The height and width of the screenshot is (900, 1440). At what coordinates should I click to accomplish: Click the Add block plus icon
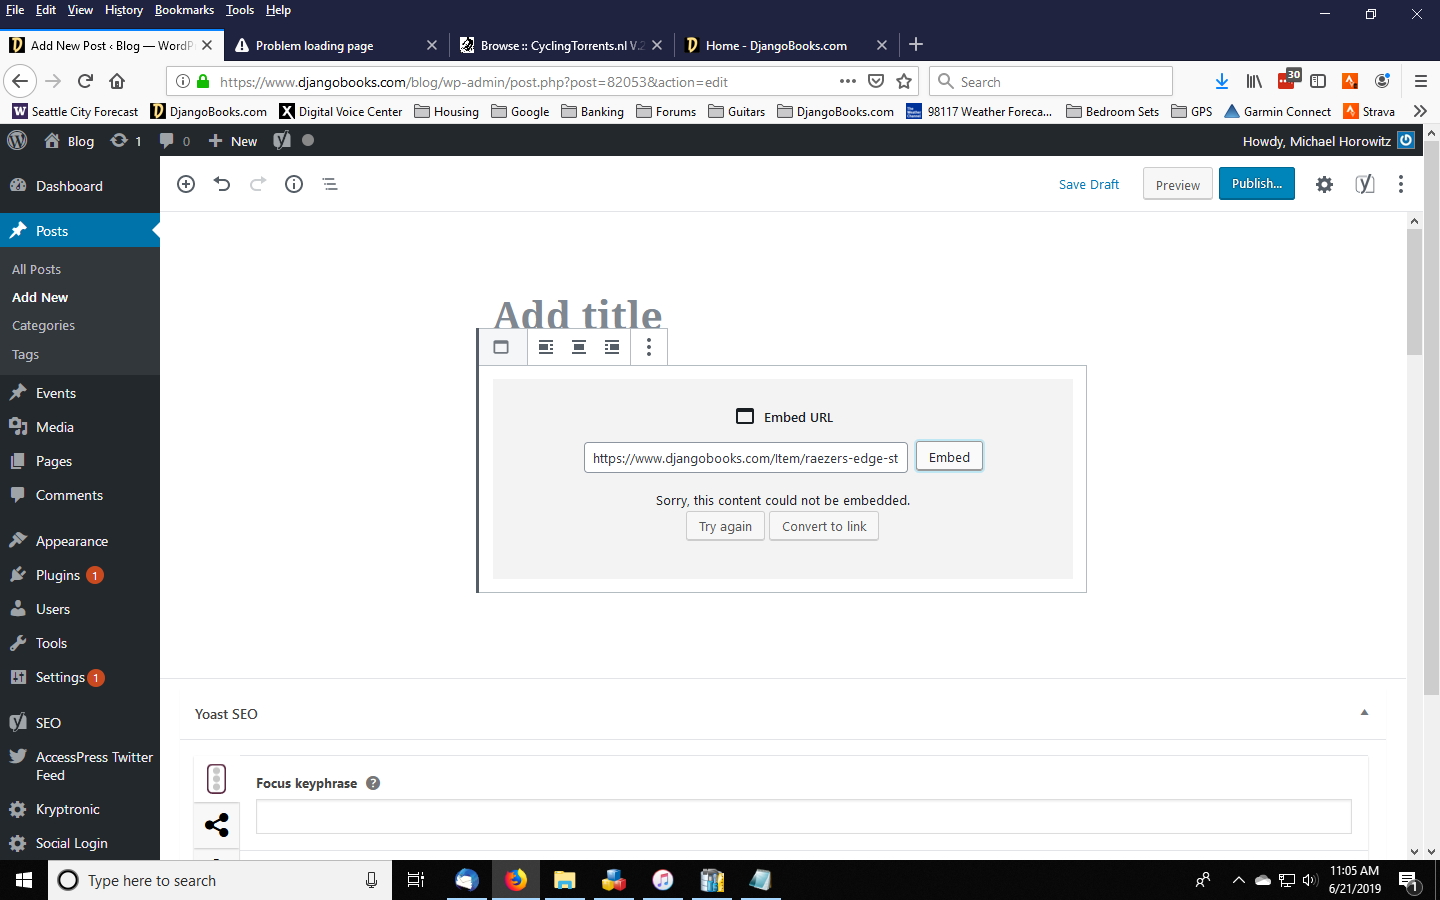point(186,184)
